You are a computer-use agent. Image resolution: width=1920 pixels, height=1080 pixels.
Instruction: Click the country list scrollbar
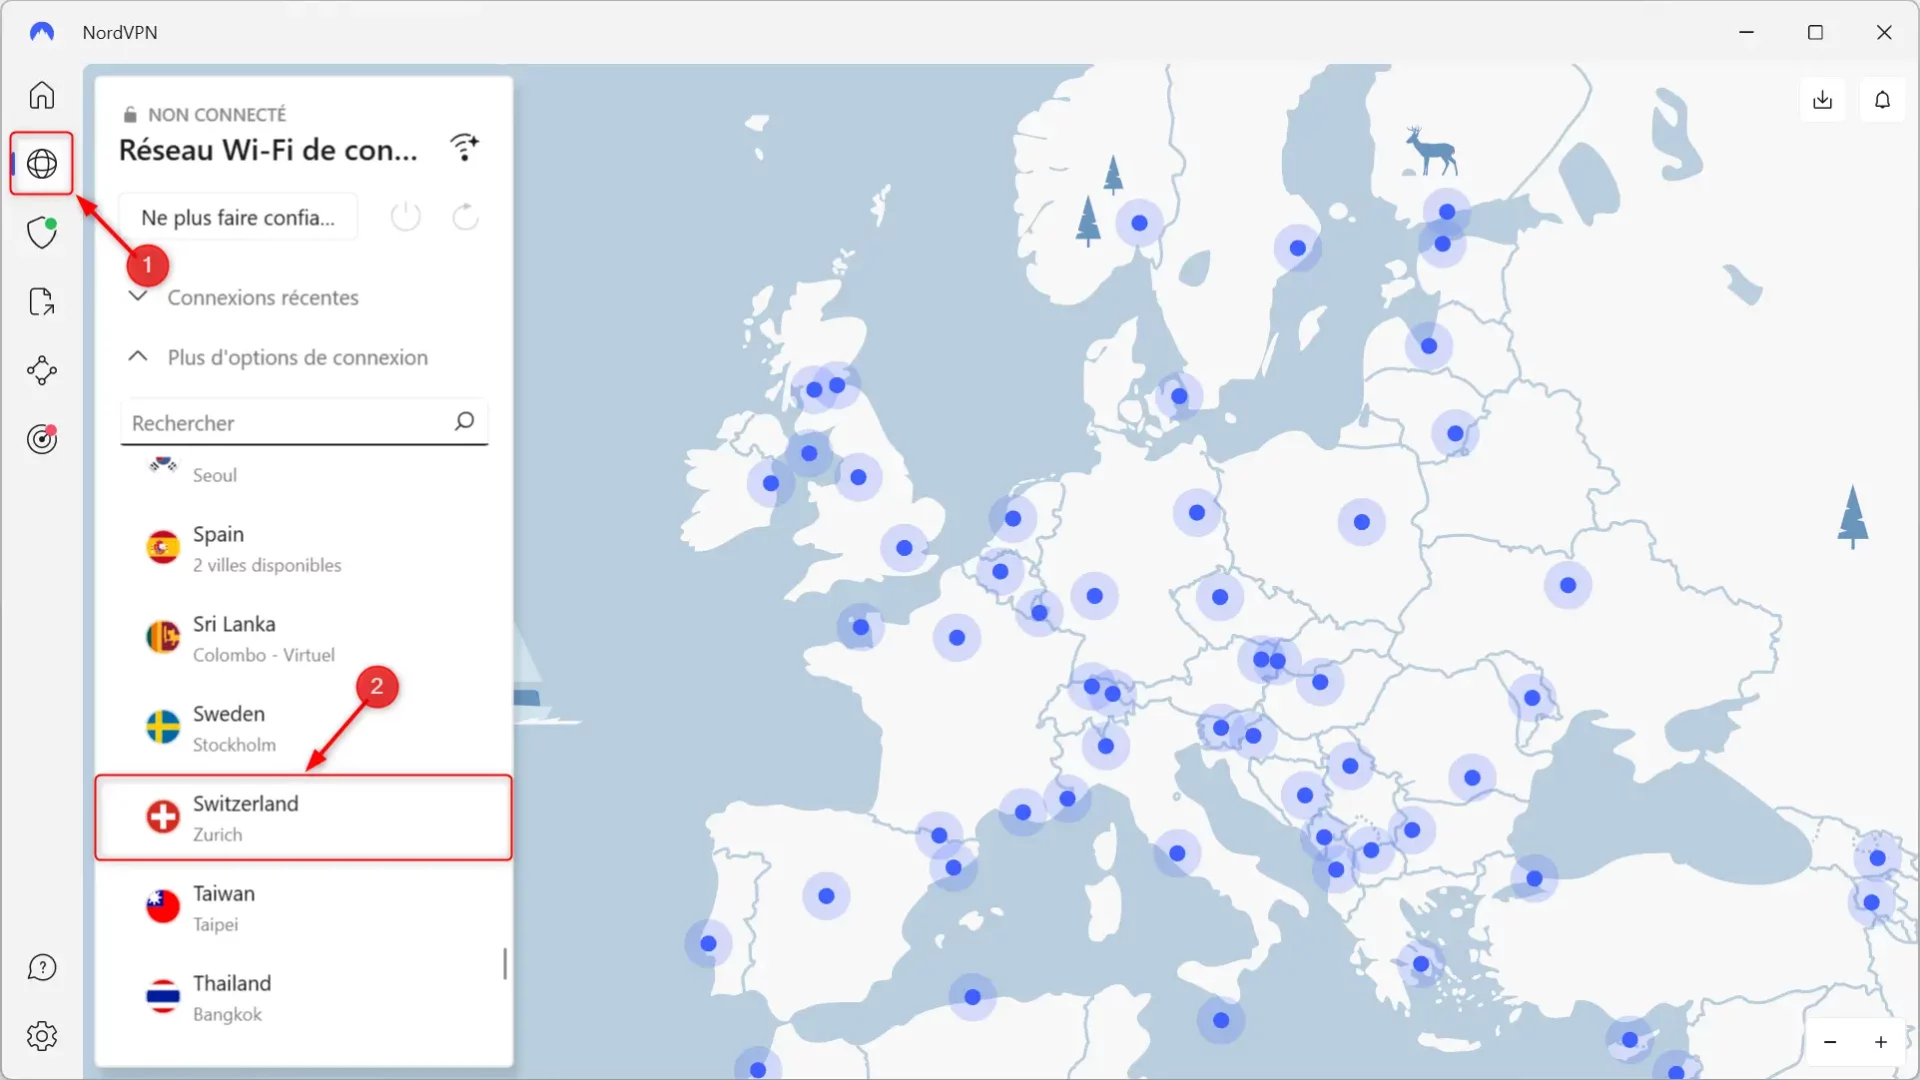(505, 964)
